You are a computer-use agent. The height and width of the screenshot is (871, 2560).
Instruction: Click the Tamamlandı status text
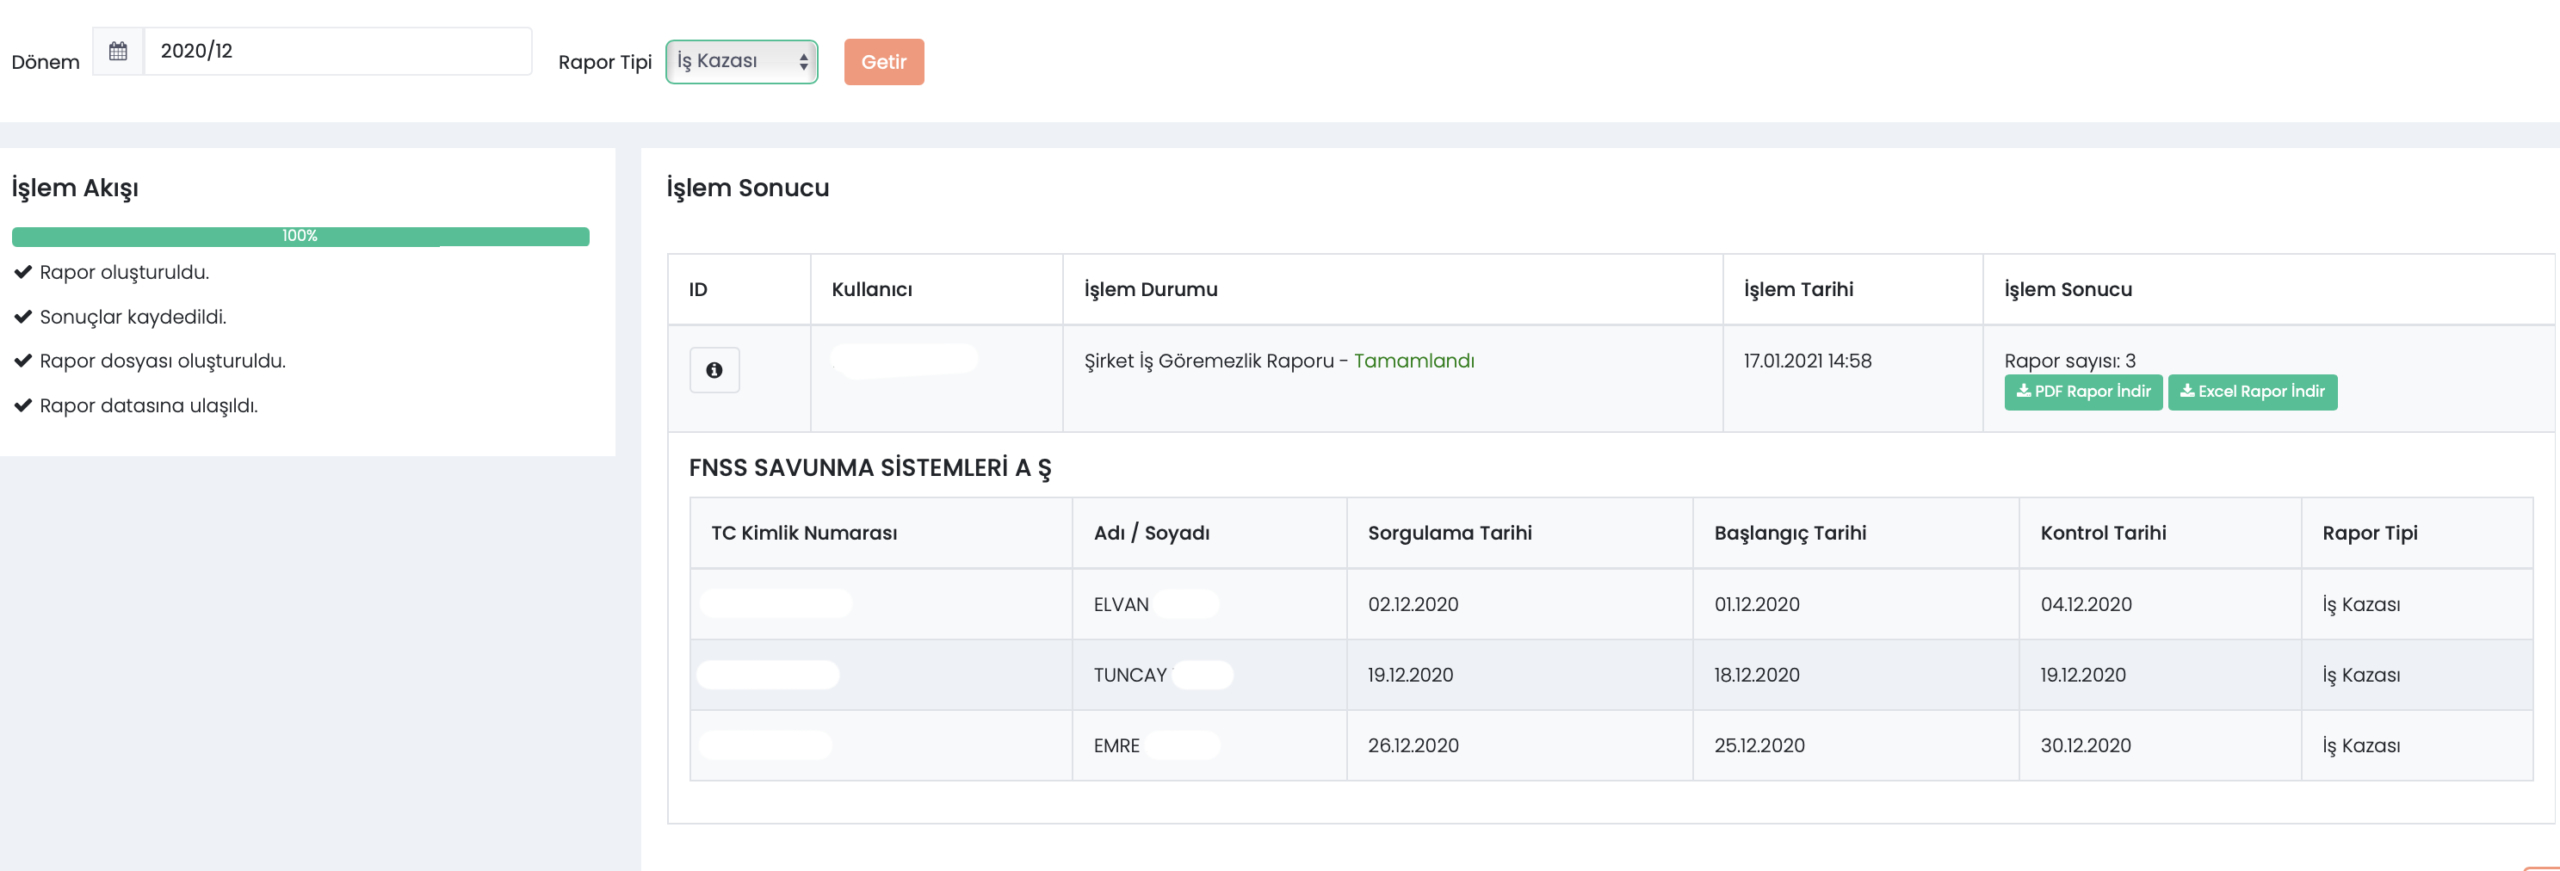[x=1413, y=361]
